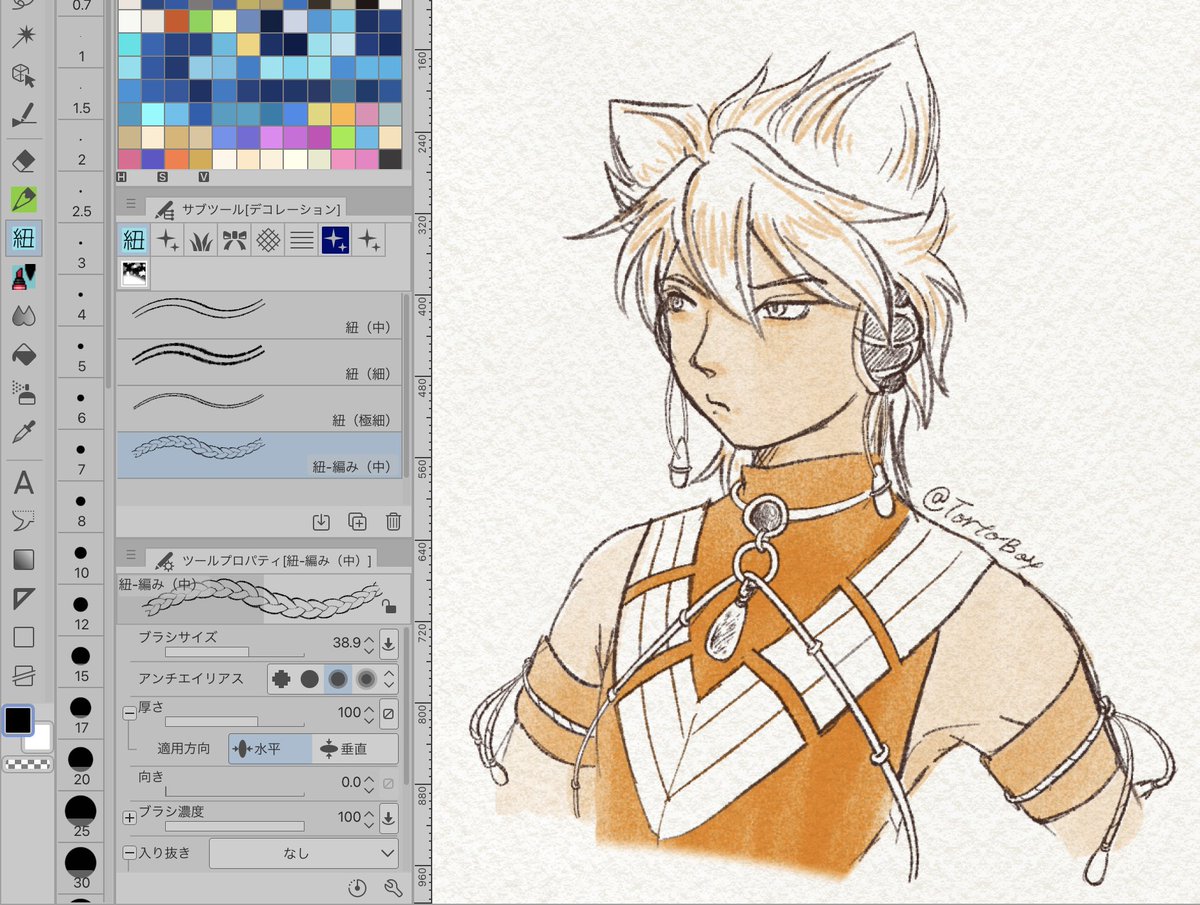Open sub tool detail wrench icon

[x=392, y=887]
